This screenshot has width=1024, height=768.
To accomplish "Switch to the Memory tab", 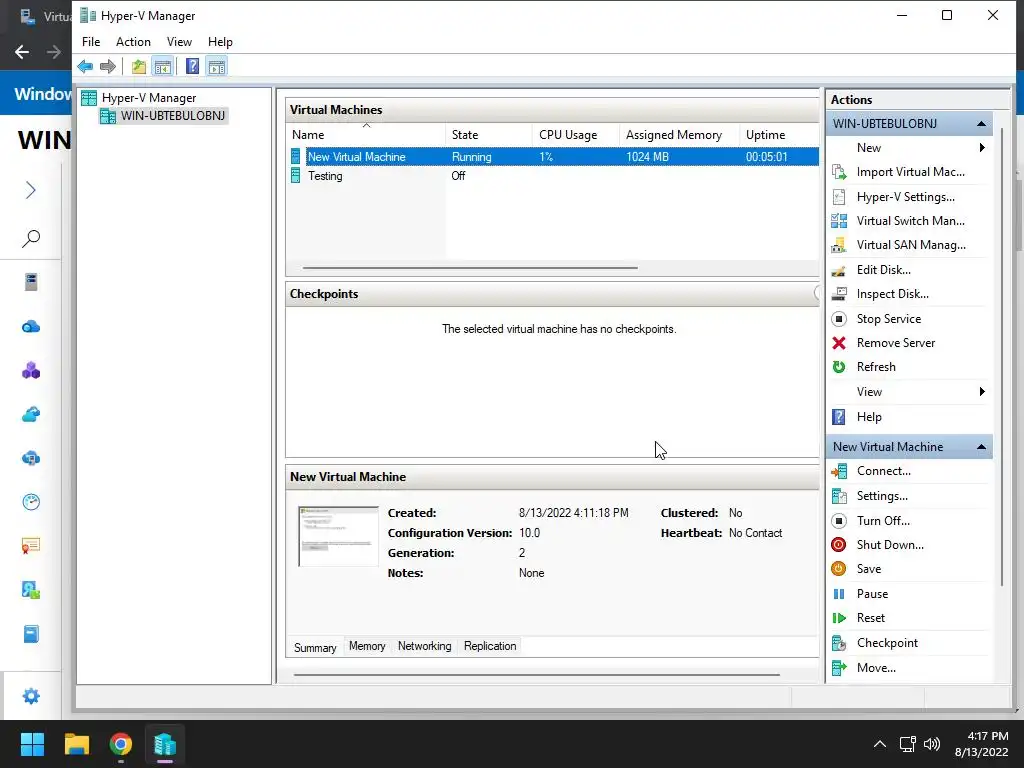I will pos(367,646).
